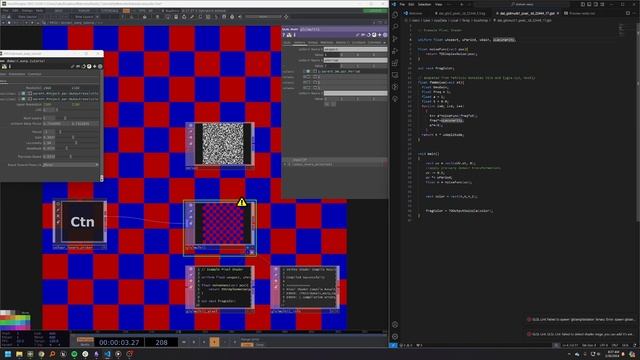Switch to VS Code via taskbar icon
The image size is (640, 360).
[107, 354]
